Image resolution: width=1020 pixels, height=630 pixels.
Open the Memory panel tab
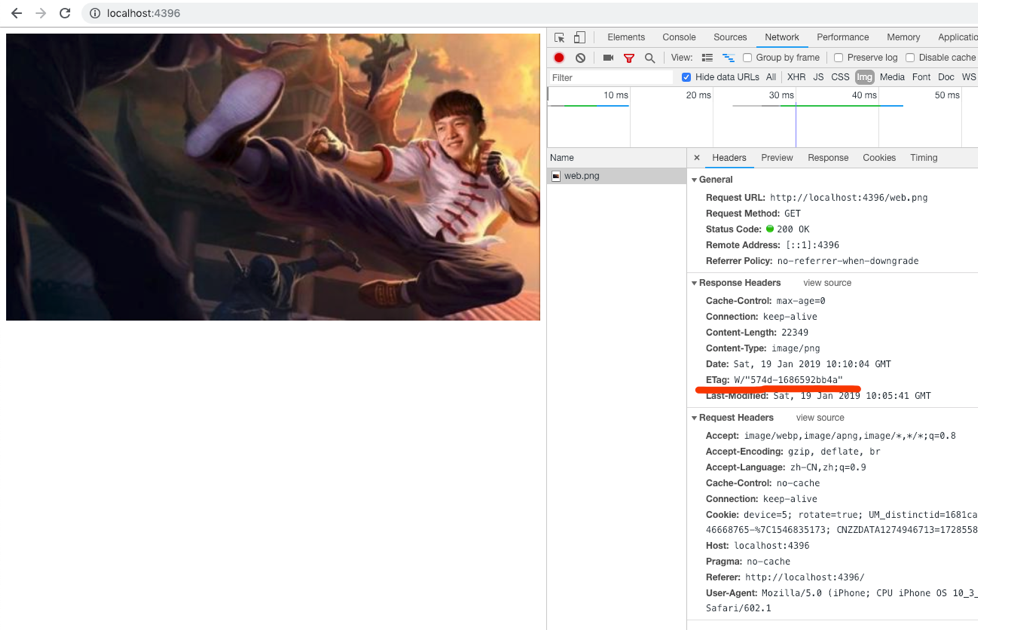(x=903, y=37)
